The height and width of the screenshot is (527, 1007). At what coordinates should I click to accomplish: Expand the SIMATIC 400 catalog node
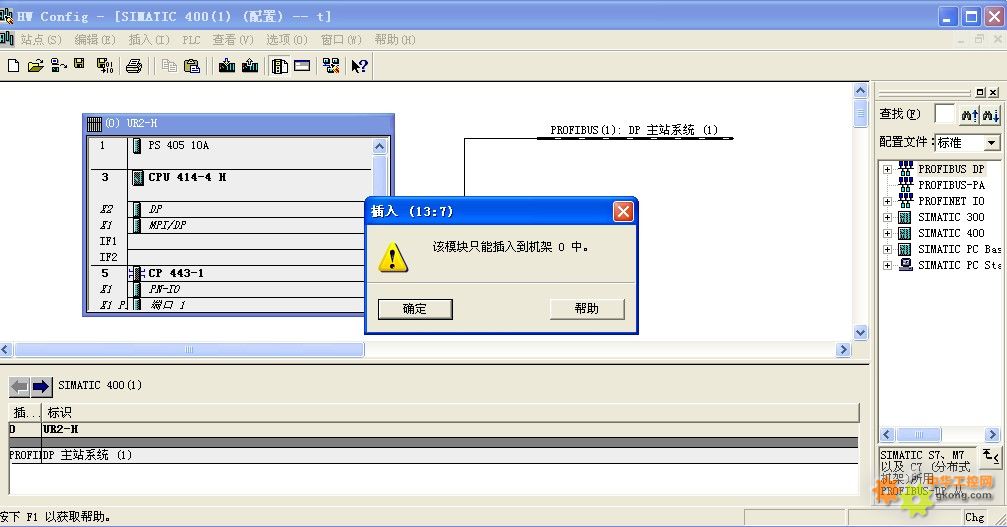pyautogui.click(x=888, y=234)
